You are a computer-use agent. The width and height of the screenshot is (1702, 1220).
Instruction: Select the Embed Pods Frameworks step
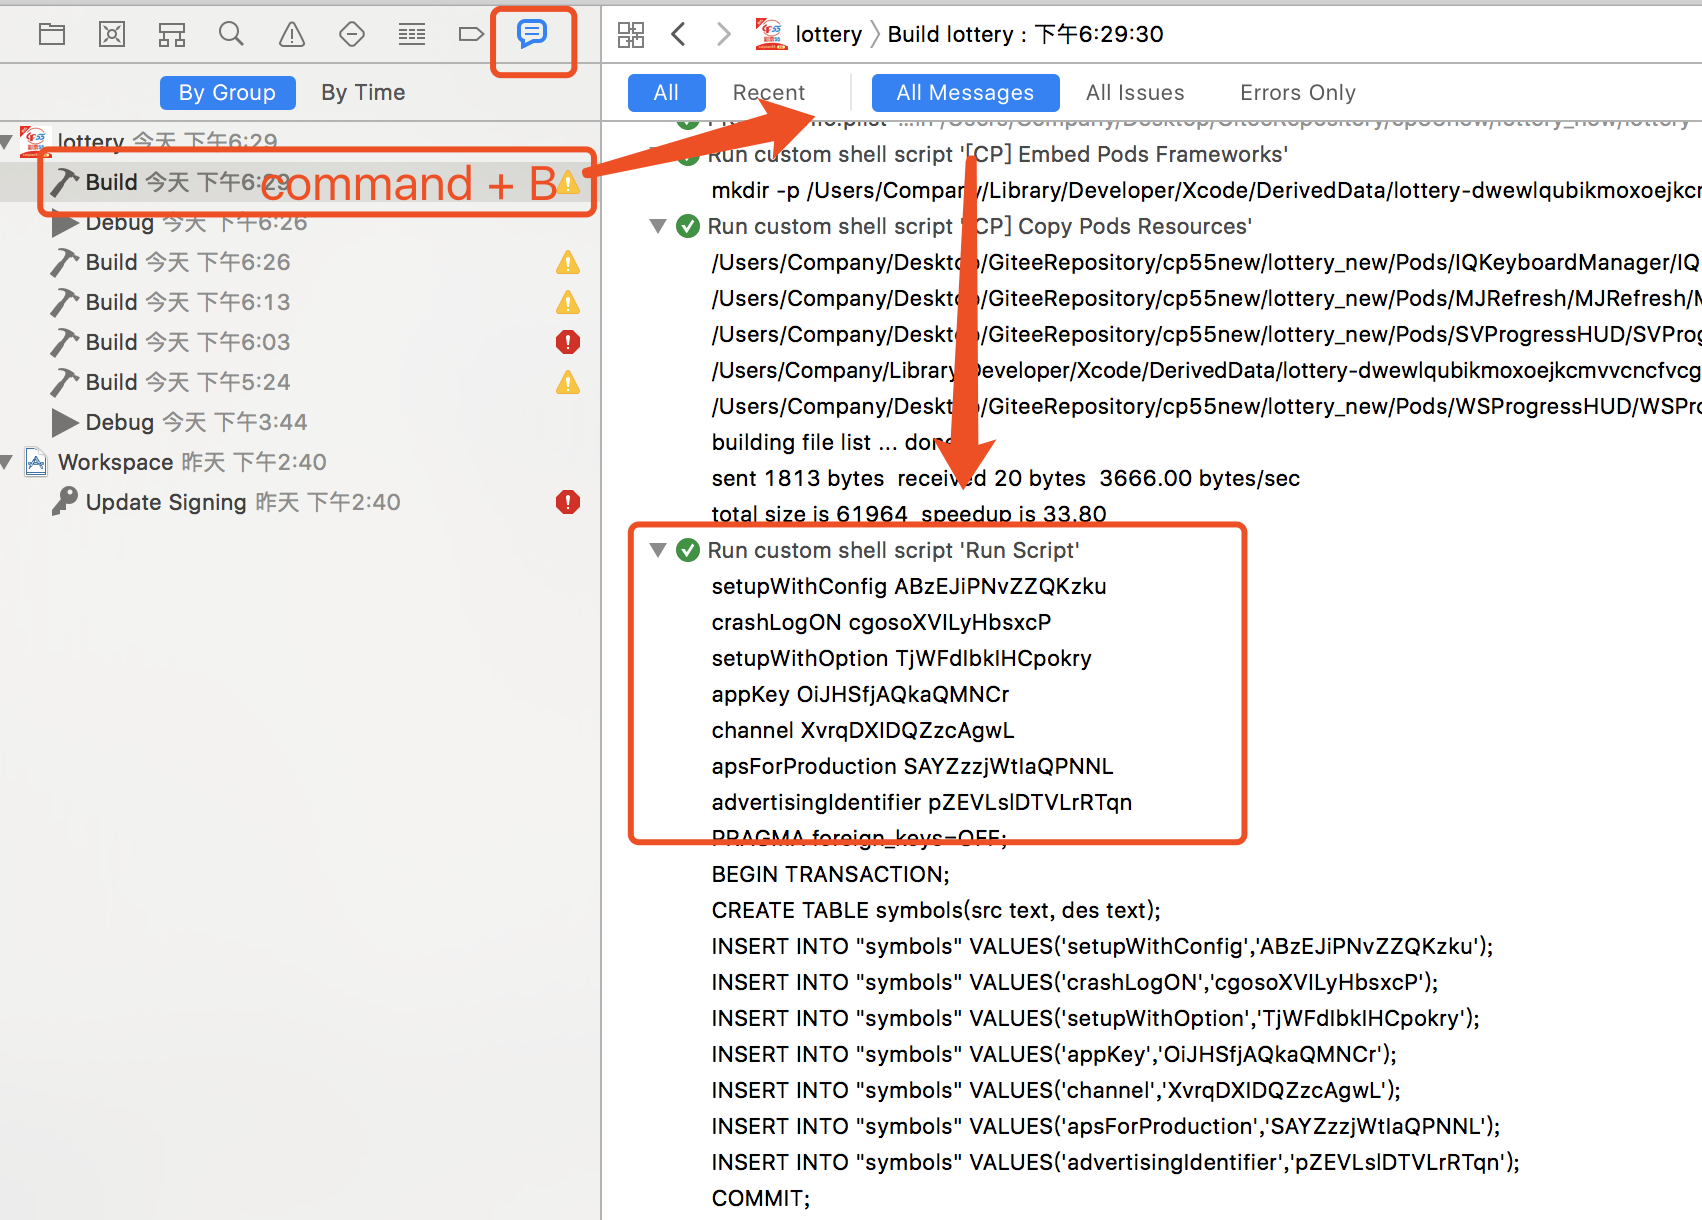point(997,154)
